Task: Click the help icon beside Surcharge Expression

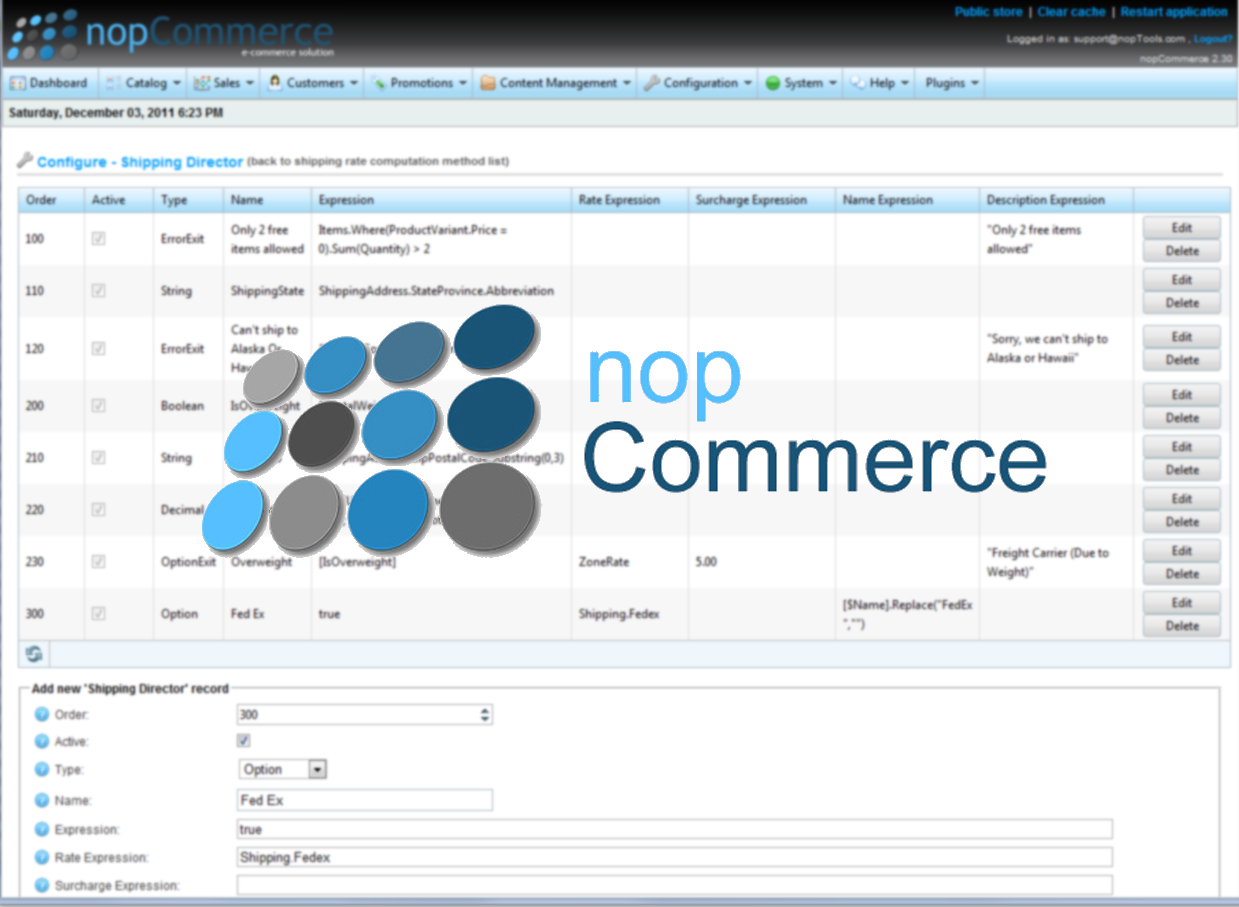Action: (42, 885)
